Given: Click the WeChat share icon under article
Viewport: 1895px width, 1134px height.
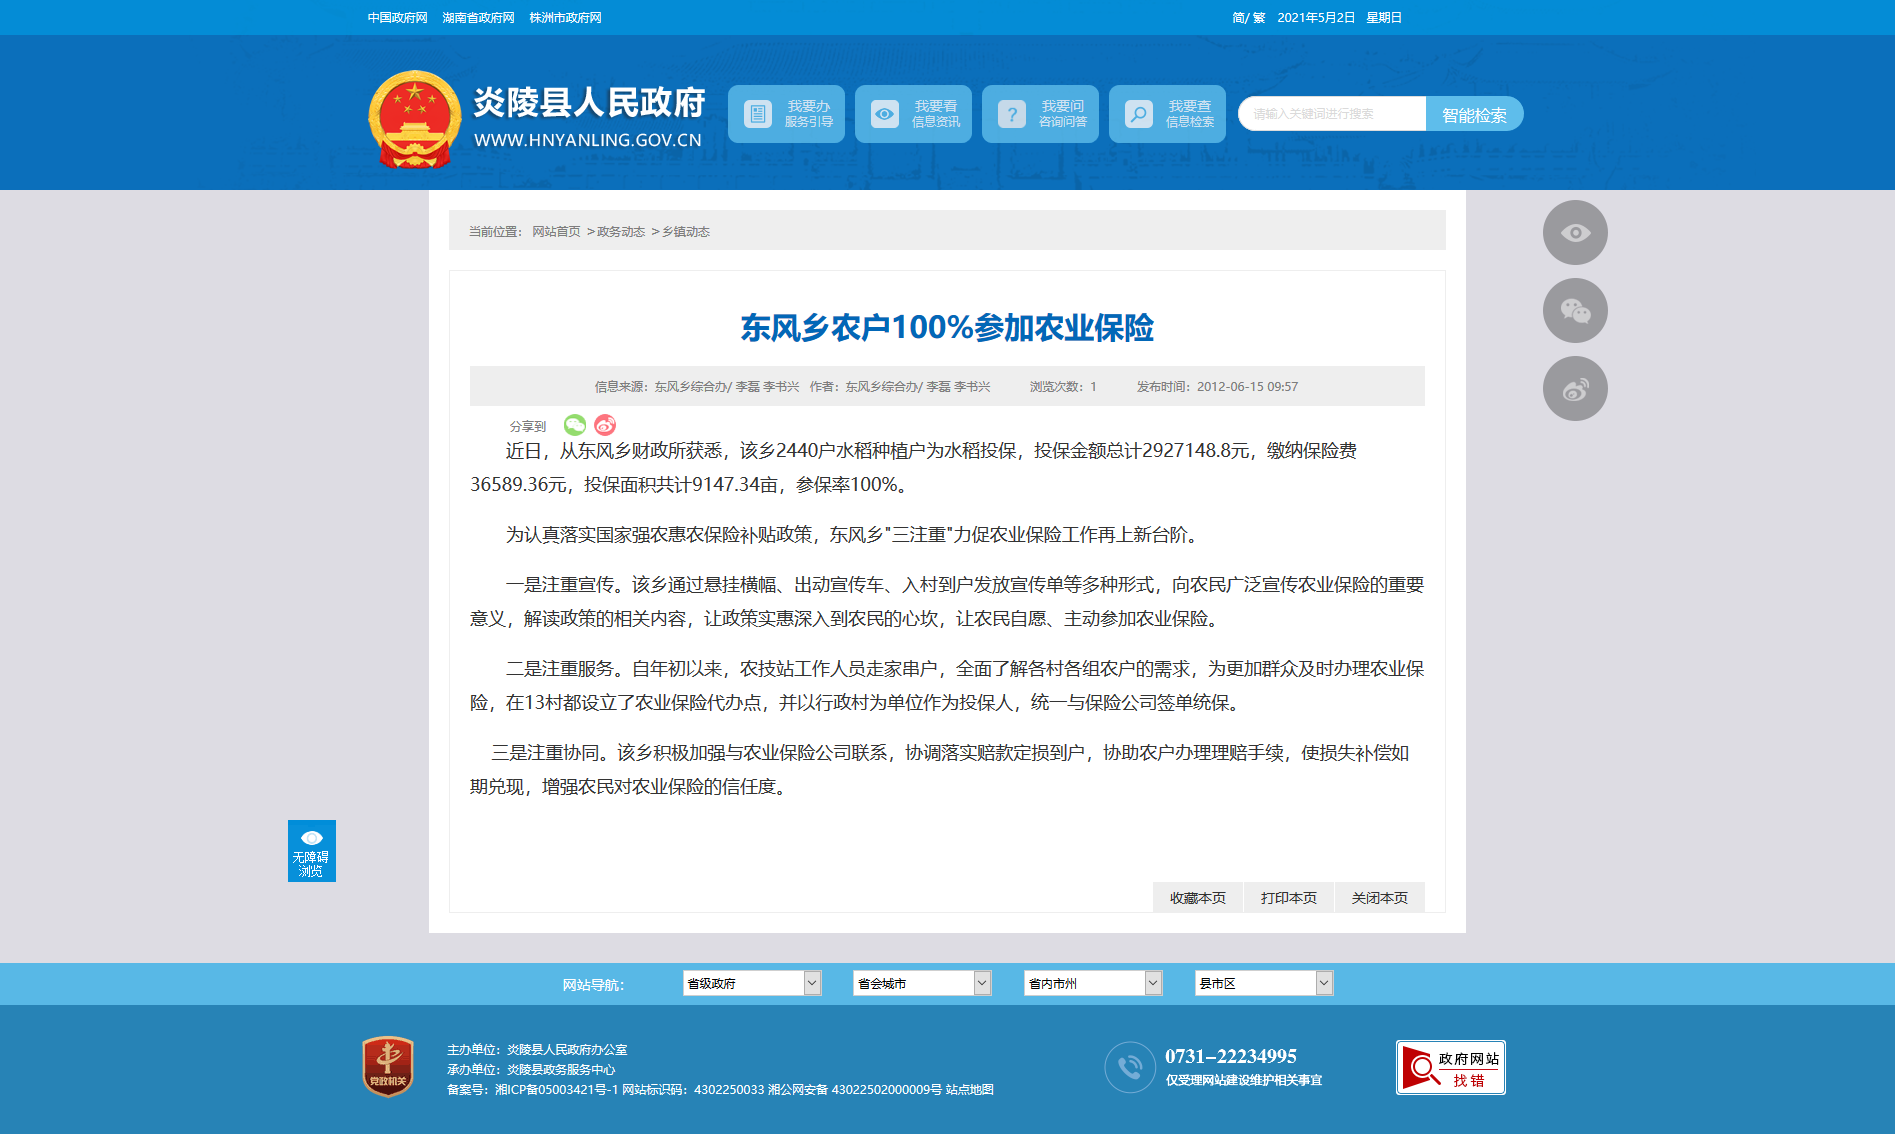Looking at the screenshot, I should (575, 425).
